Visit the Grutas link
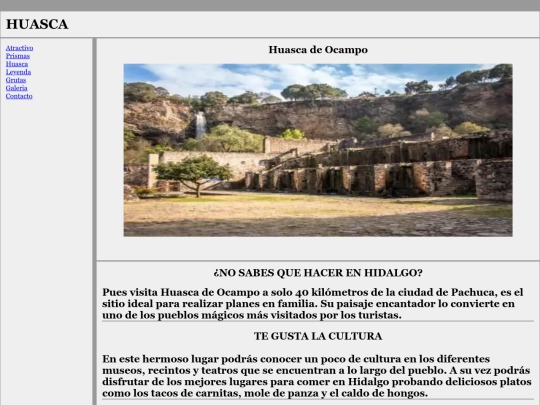The image size is (540, 405). [16, 80]
